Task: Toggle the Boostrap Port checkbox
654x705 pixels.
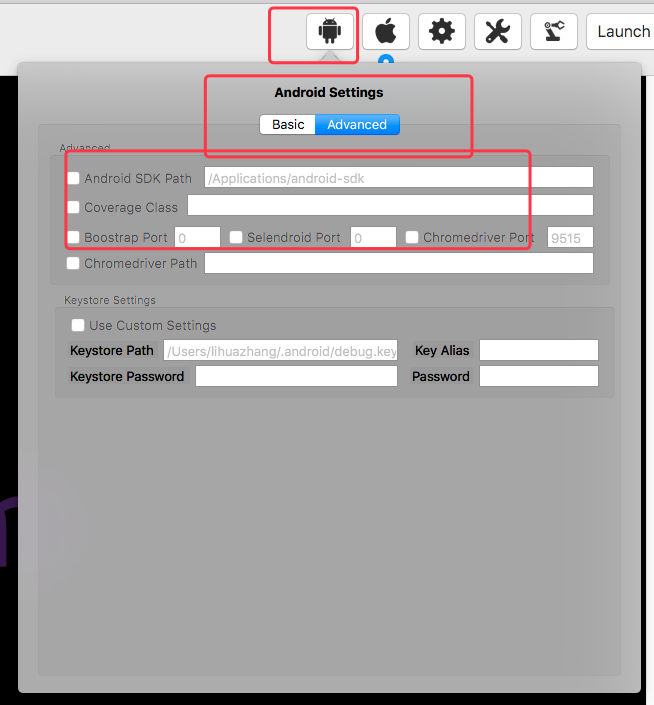Action: pyautogui.click(x=73, y=237)
